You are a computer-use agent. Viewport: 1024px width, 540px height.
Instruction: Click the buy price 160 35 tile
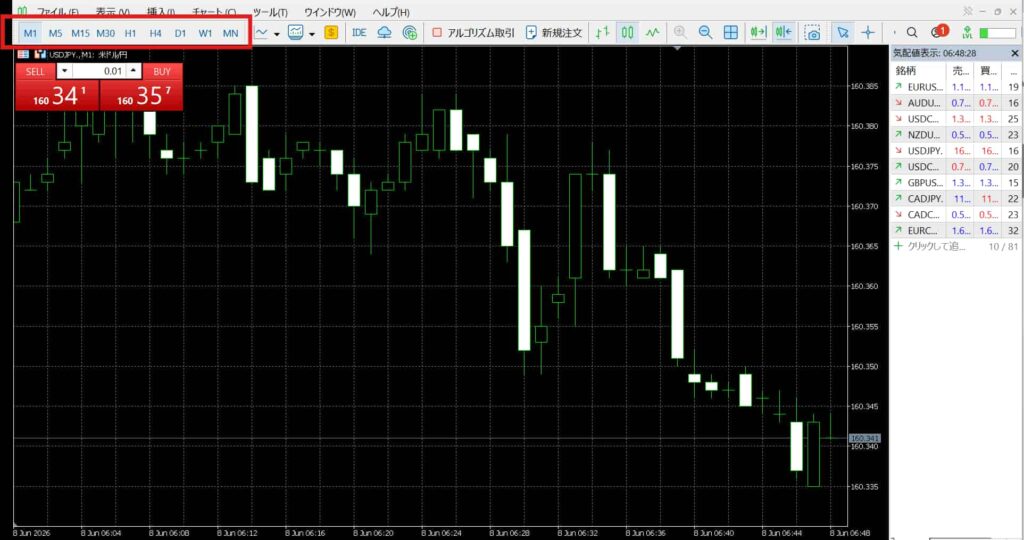[141, 96]
